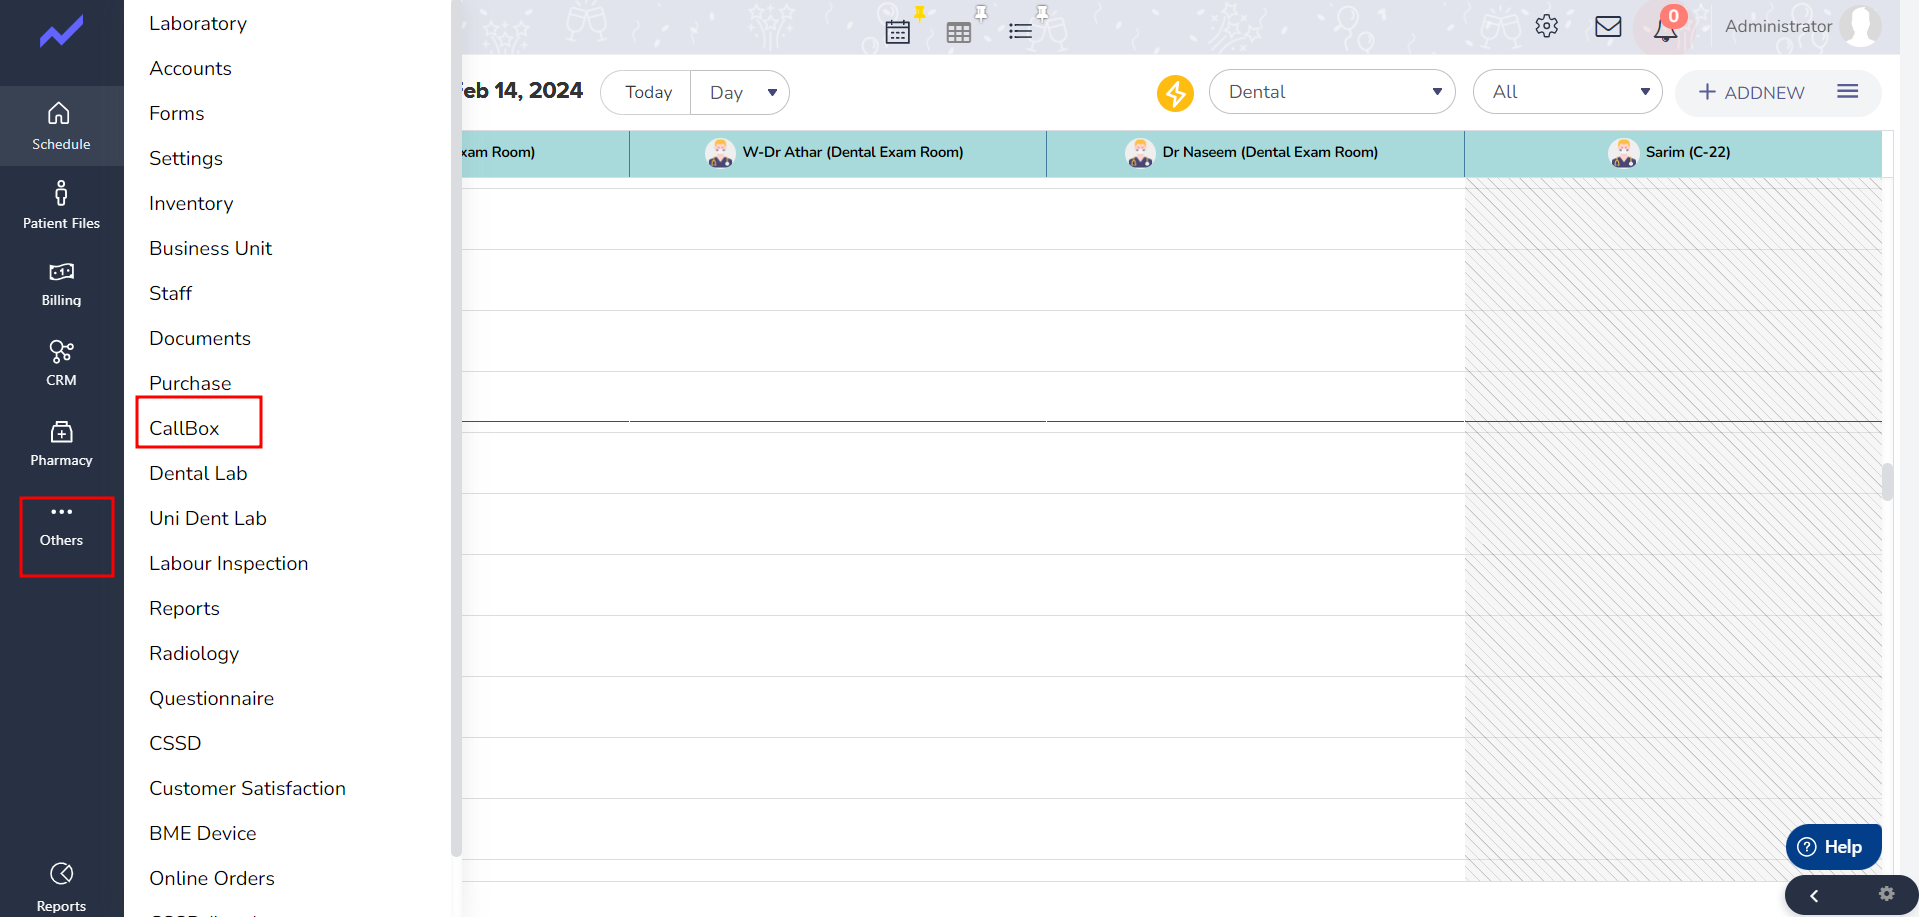This screenshot has width=1919, height=917.
Task: Open the Help button
Action: 1833,847
